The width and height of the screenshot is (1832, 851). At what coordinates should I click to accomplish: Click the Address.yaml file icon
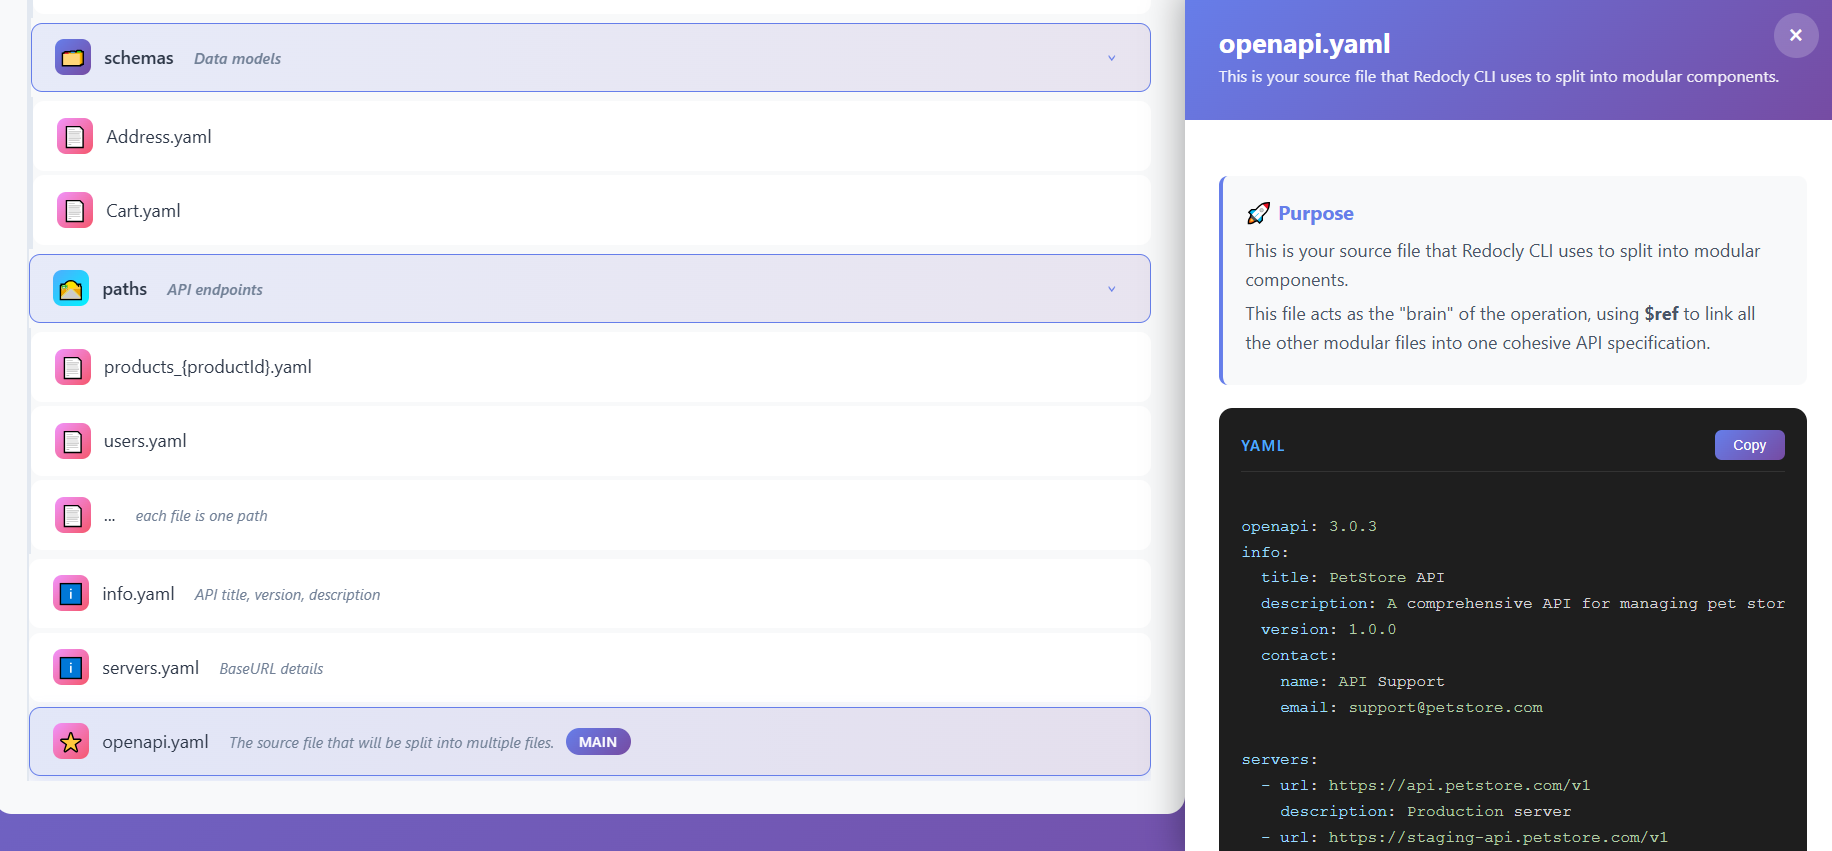point(75,137)
